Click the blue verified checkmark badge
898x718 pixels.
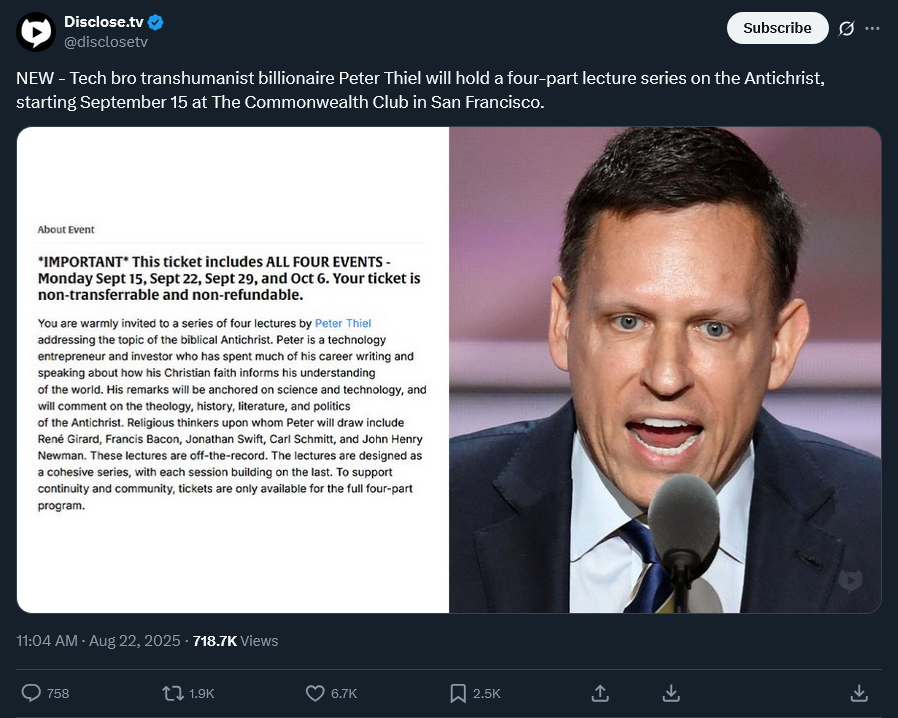pyautogui.click(x=157, y=22)
